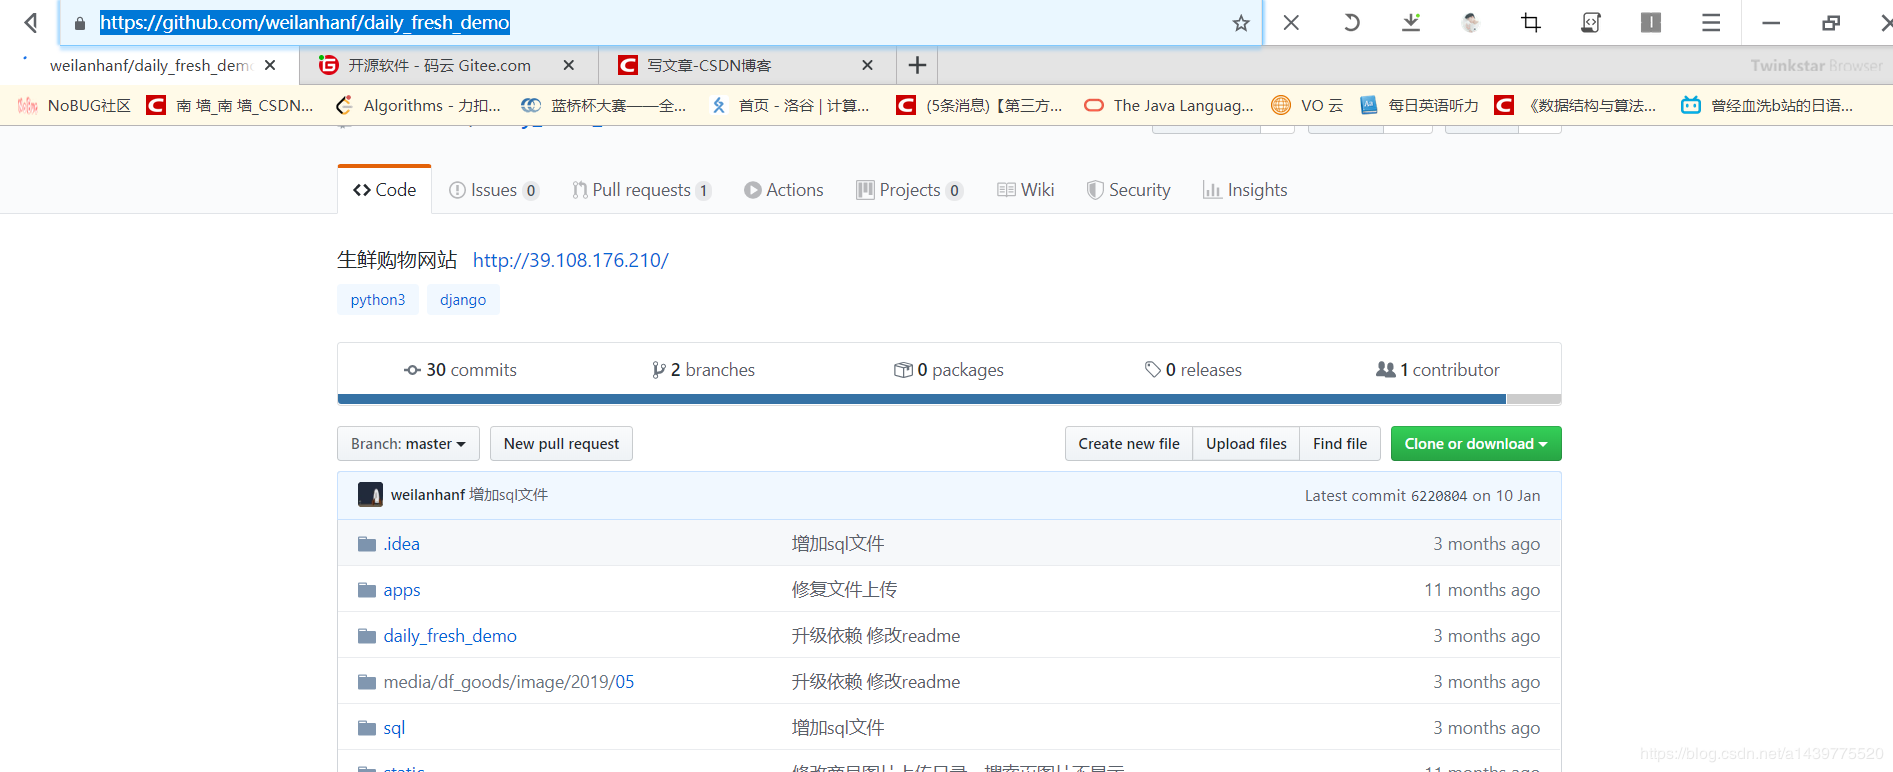Open the Pull requests tab

pyautogui.click(x=641, y=190)
